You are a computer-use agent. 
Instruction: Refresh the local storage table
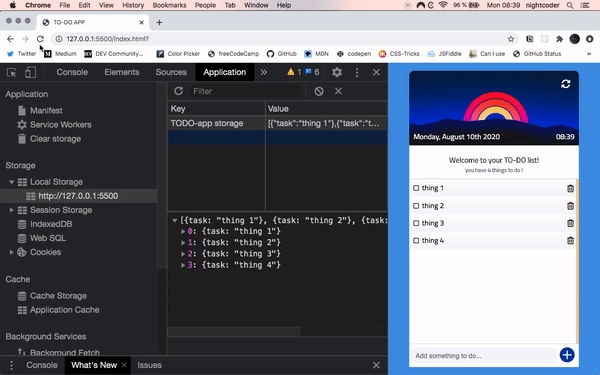click(x=178, y=91)
